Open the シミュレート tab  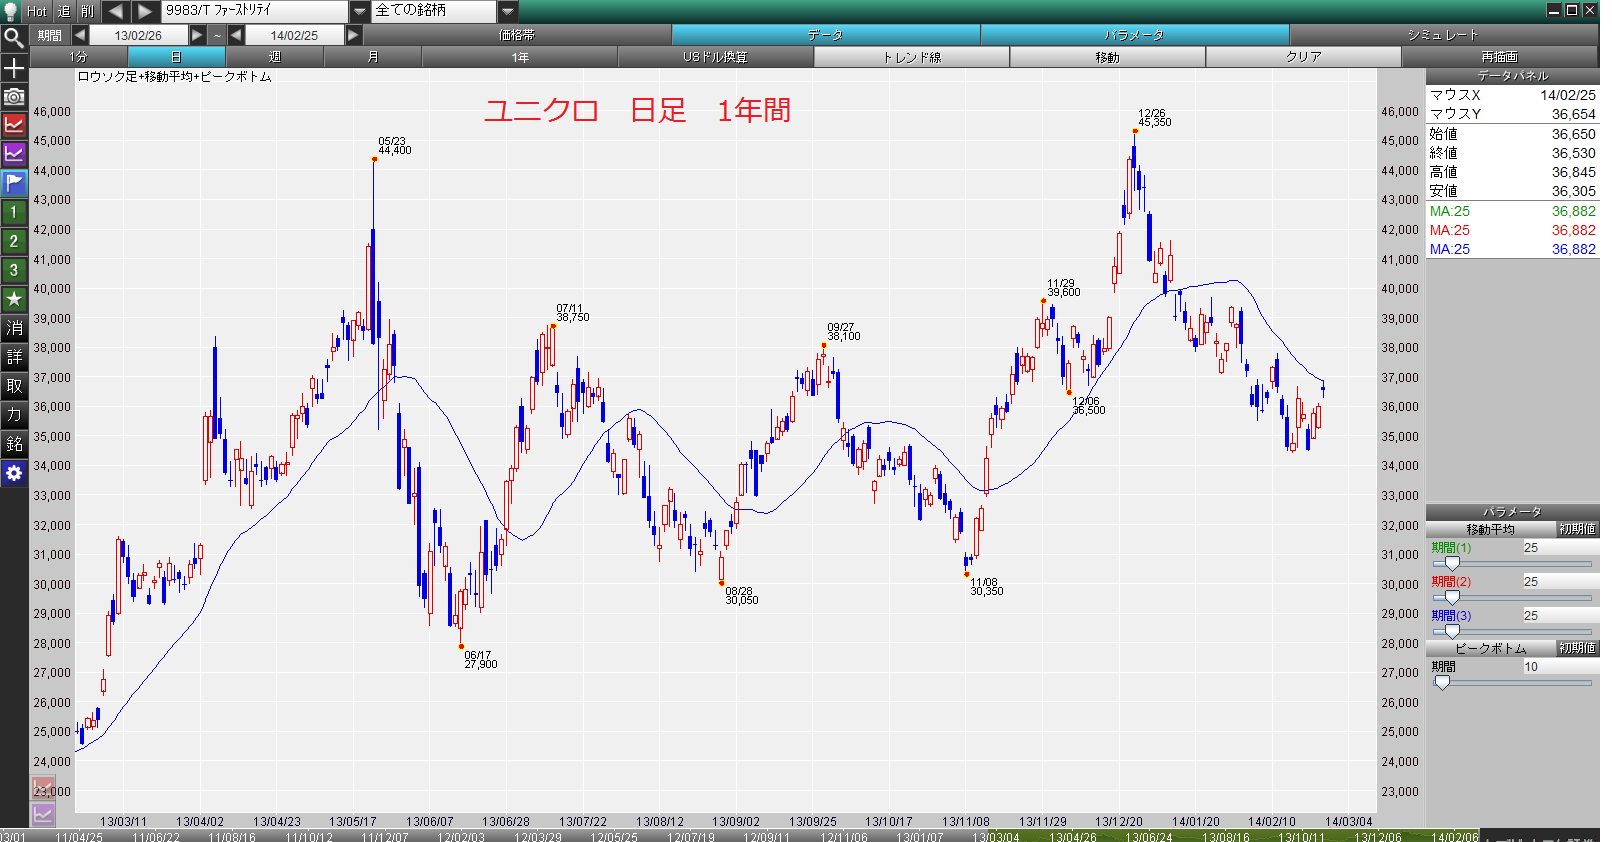tap(1442, 35)
